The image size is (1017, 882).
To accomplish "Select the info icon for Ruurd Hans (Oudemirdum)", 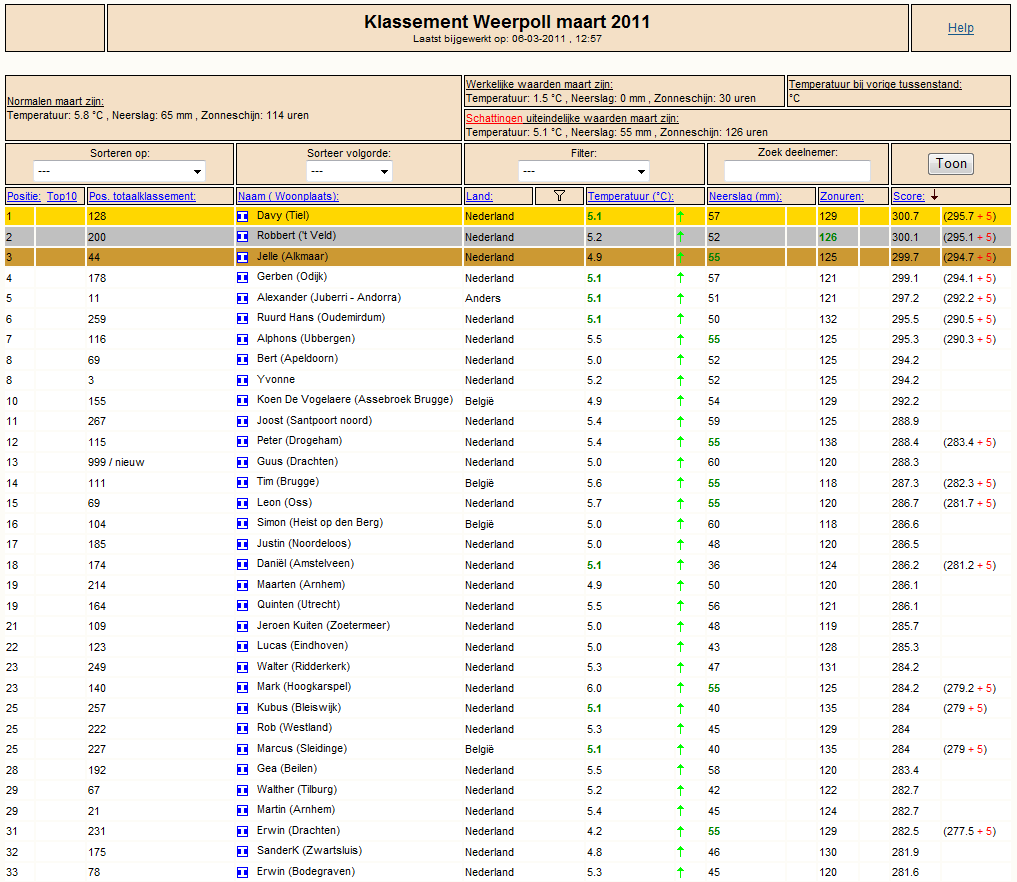I will (x=243, y=318).
